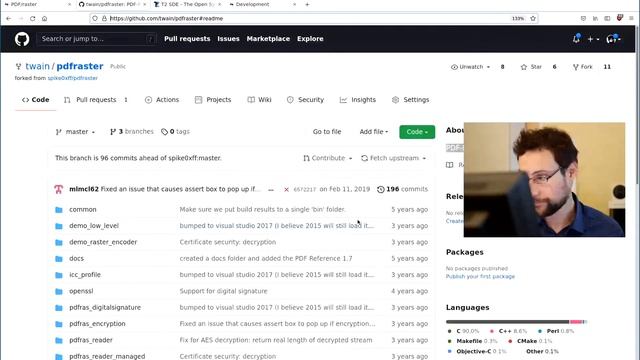Open the Insights tab
Viewport: 640px width, 360px height.
point(358,100)
